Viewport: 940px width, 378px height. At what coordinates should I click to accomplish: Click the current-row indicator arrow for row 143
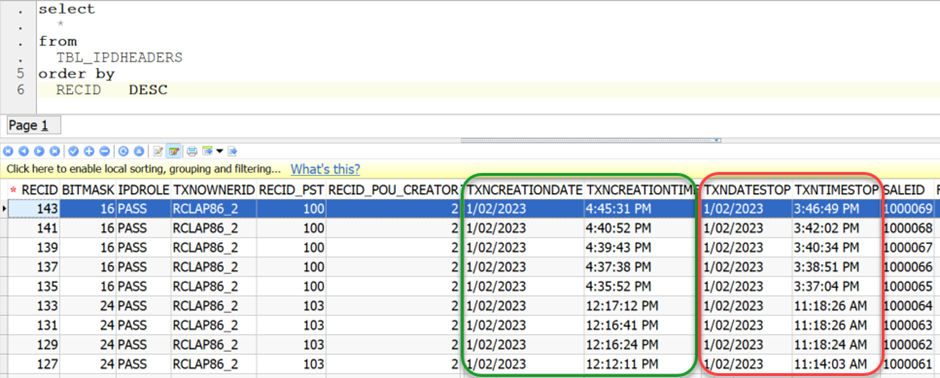point(5,208)
